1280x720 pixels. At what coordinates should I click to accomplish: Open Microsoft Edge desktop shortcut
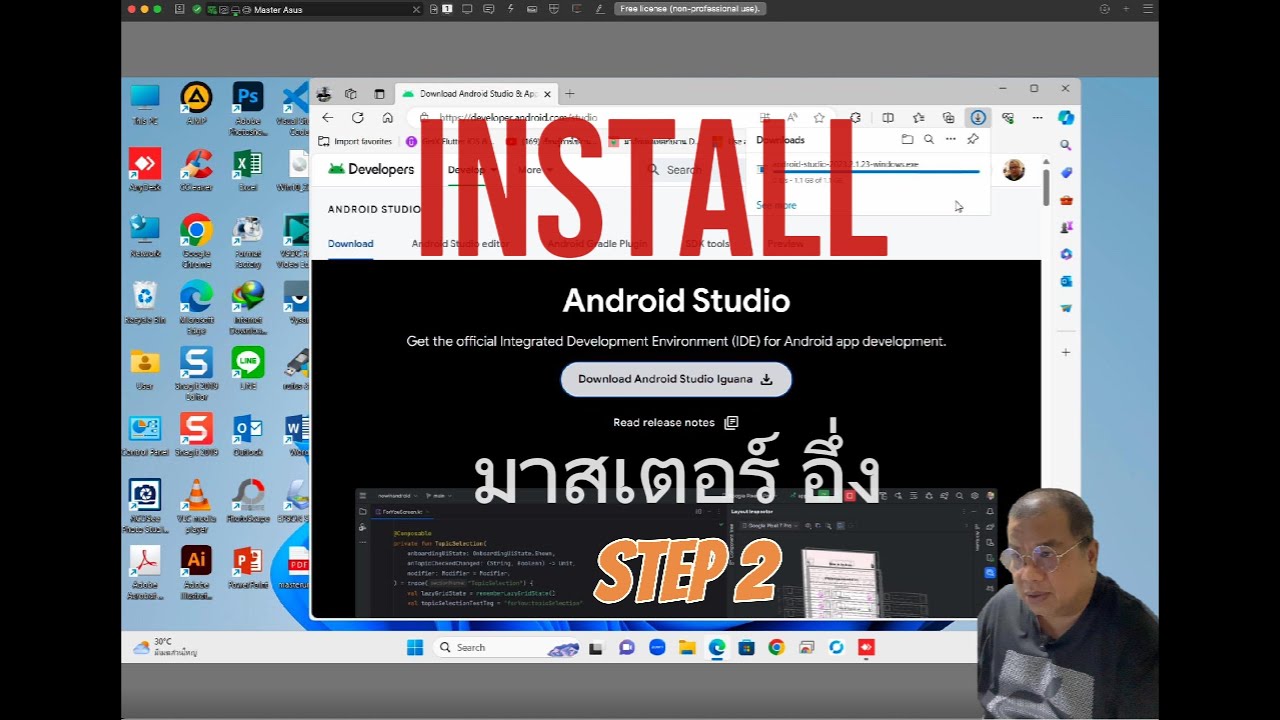click(196, 307)
